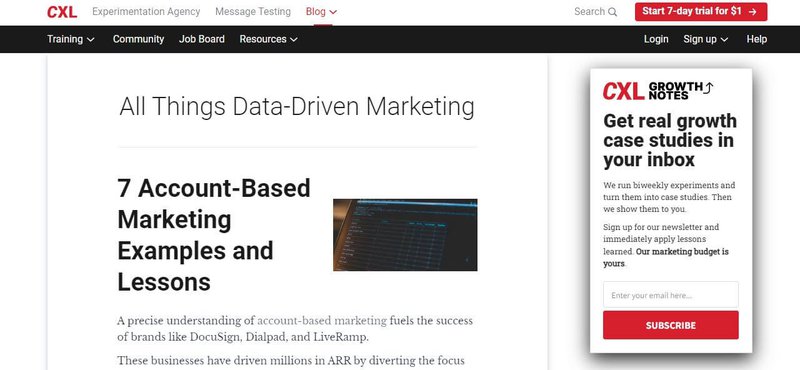Click the red SUBSCRIBE button
This screenshot has height=370, width=800.
pyautogui.click(x=670, y=325)
